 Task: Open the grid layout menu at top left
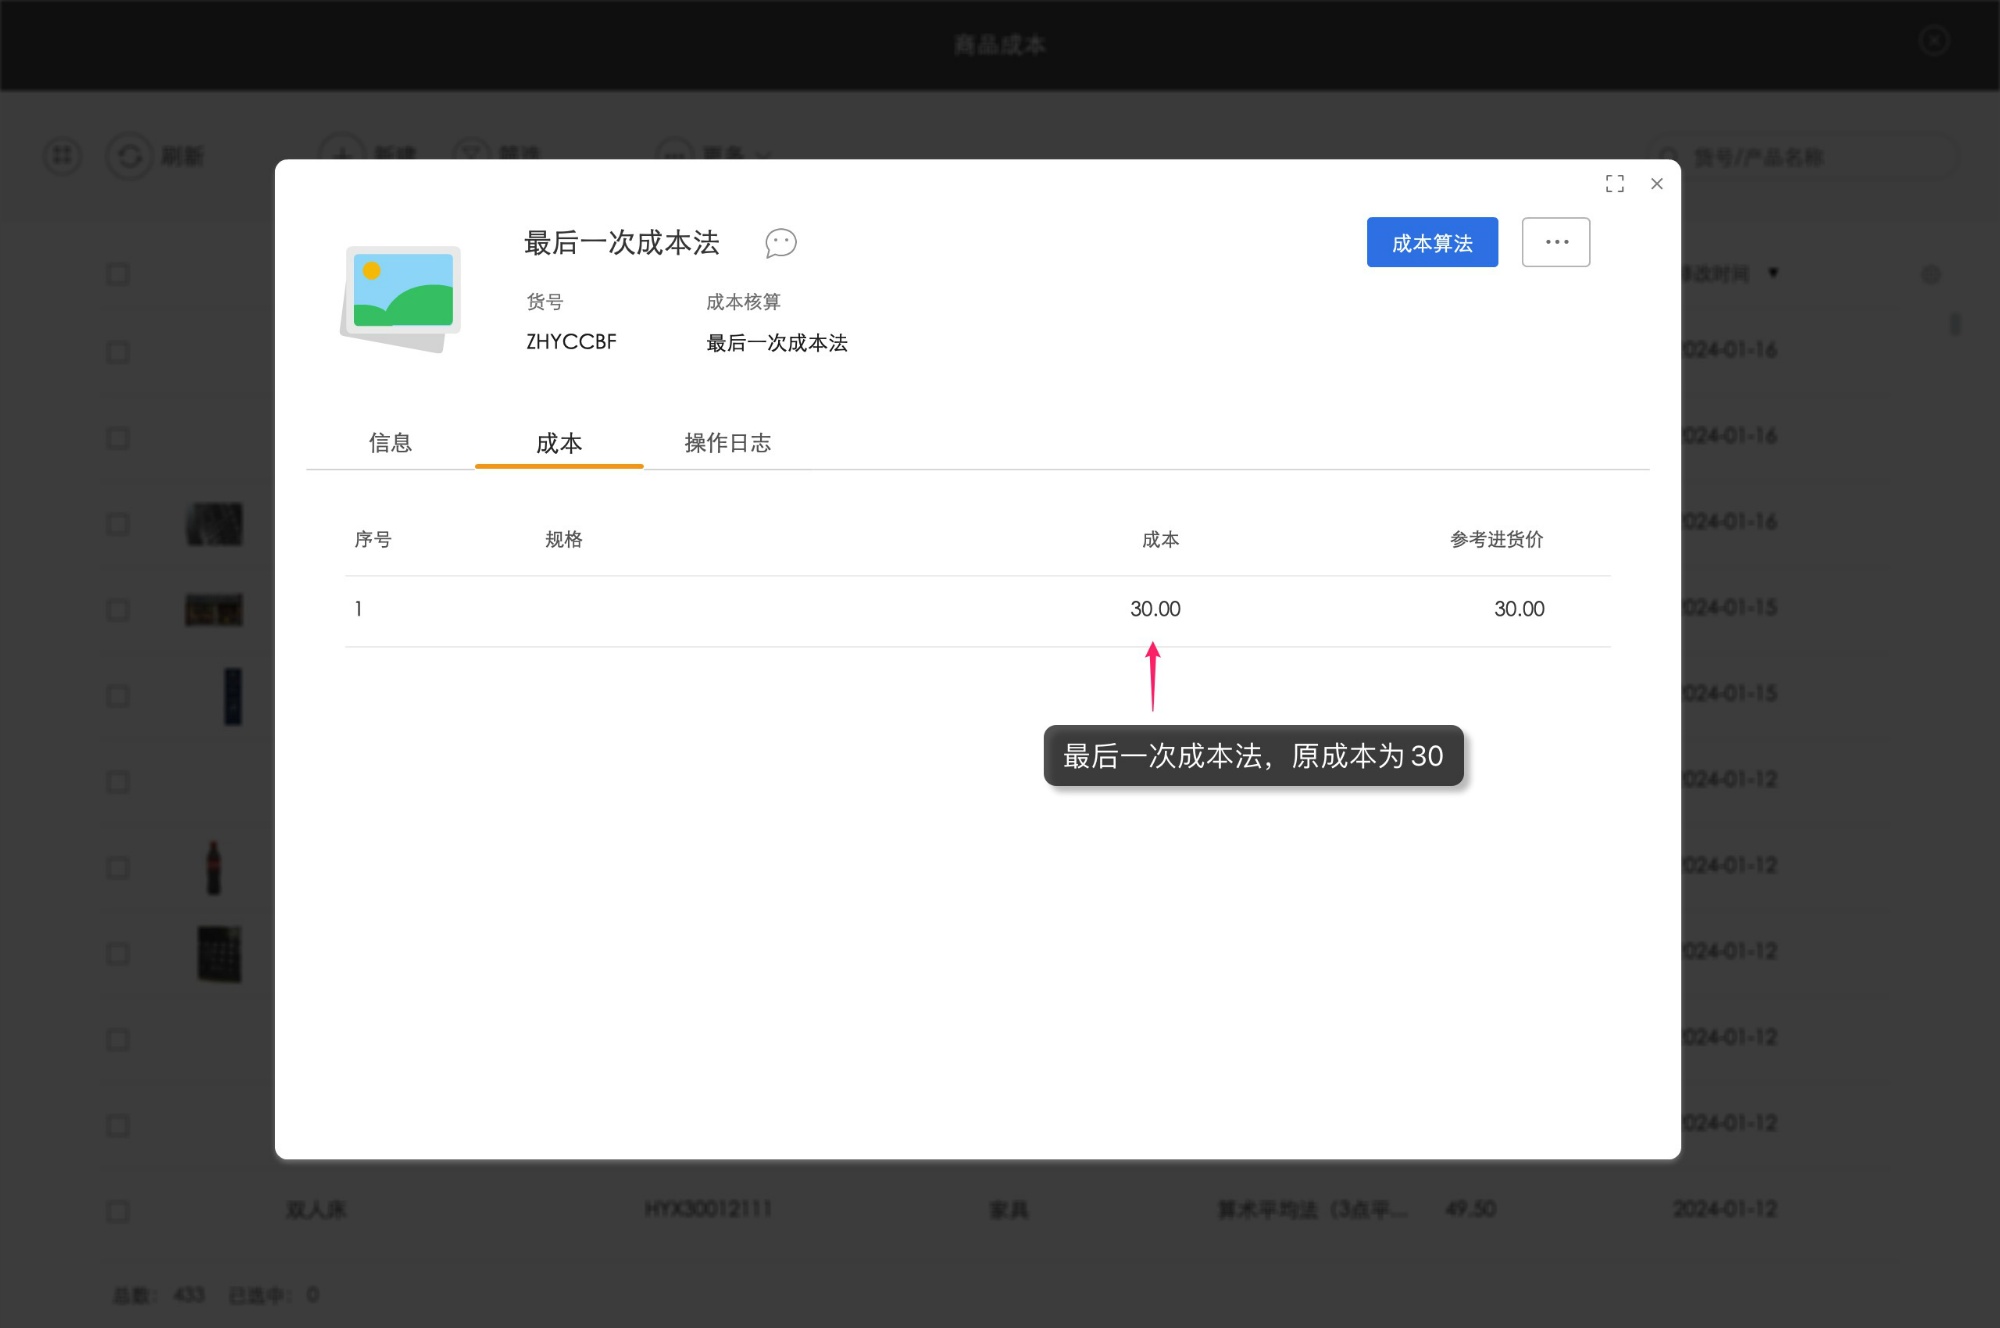point(62,156)
